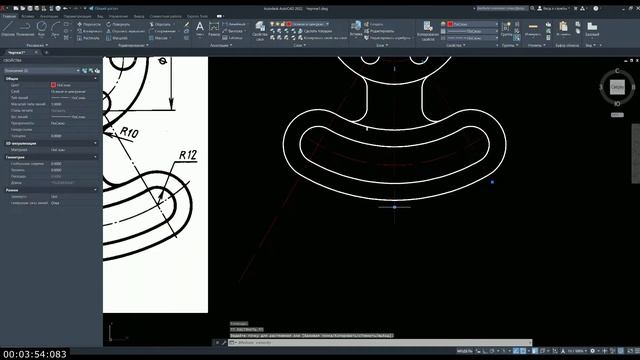Collapse the 3D-визуализация section
Image resolution: width=640 pixels, height=360 pixels.
pyautogui.click(x=96, y=143)
